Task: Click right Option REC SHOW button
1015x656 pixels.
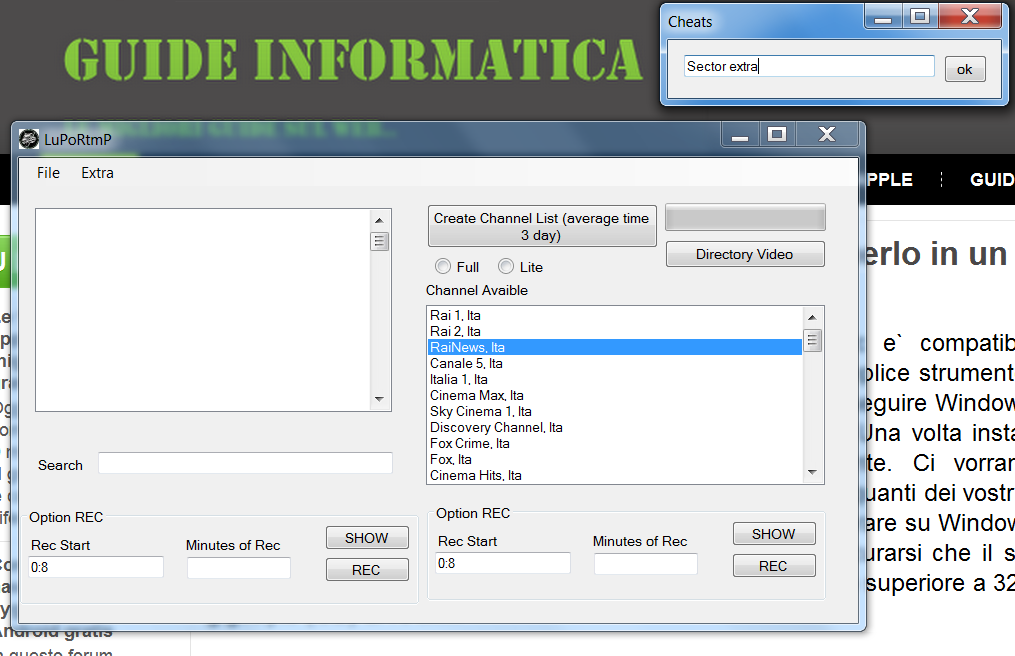Action: 774,534
